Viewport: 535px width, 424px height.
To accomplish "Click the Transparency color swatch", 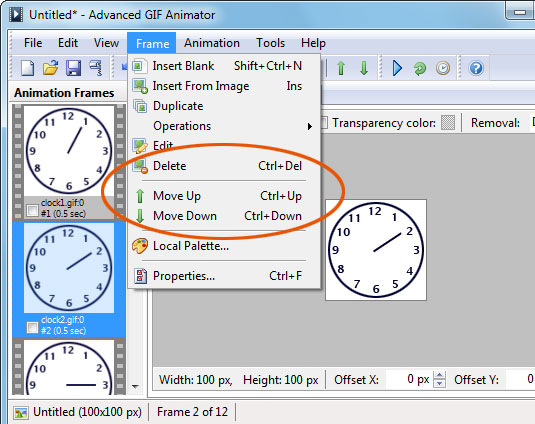I will (448, 123).
